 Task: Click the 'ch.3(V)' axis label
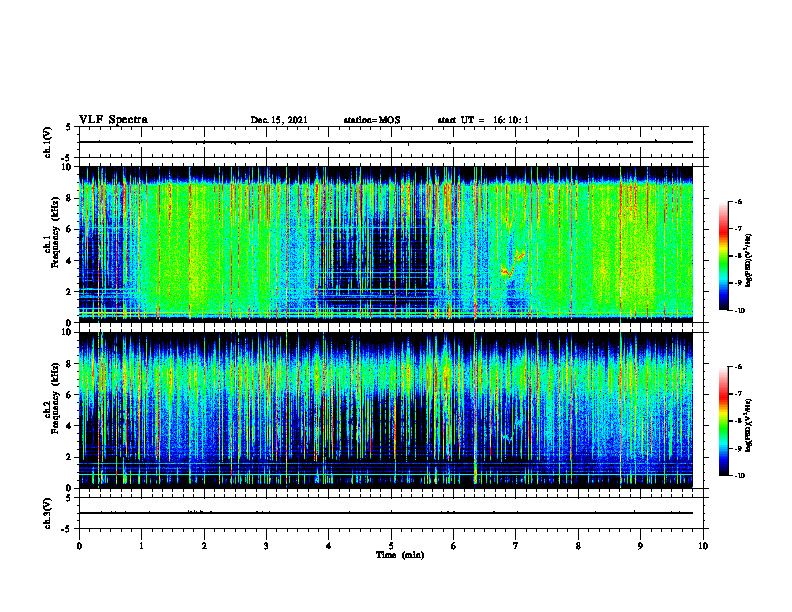[x=48, y=513]
